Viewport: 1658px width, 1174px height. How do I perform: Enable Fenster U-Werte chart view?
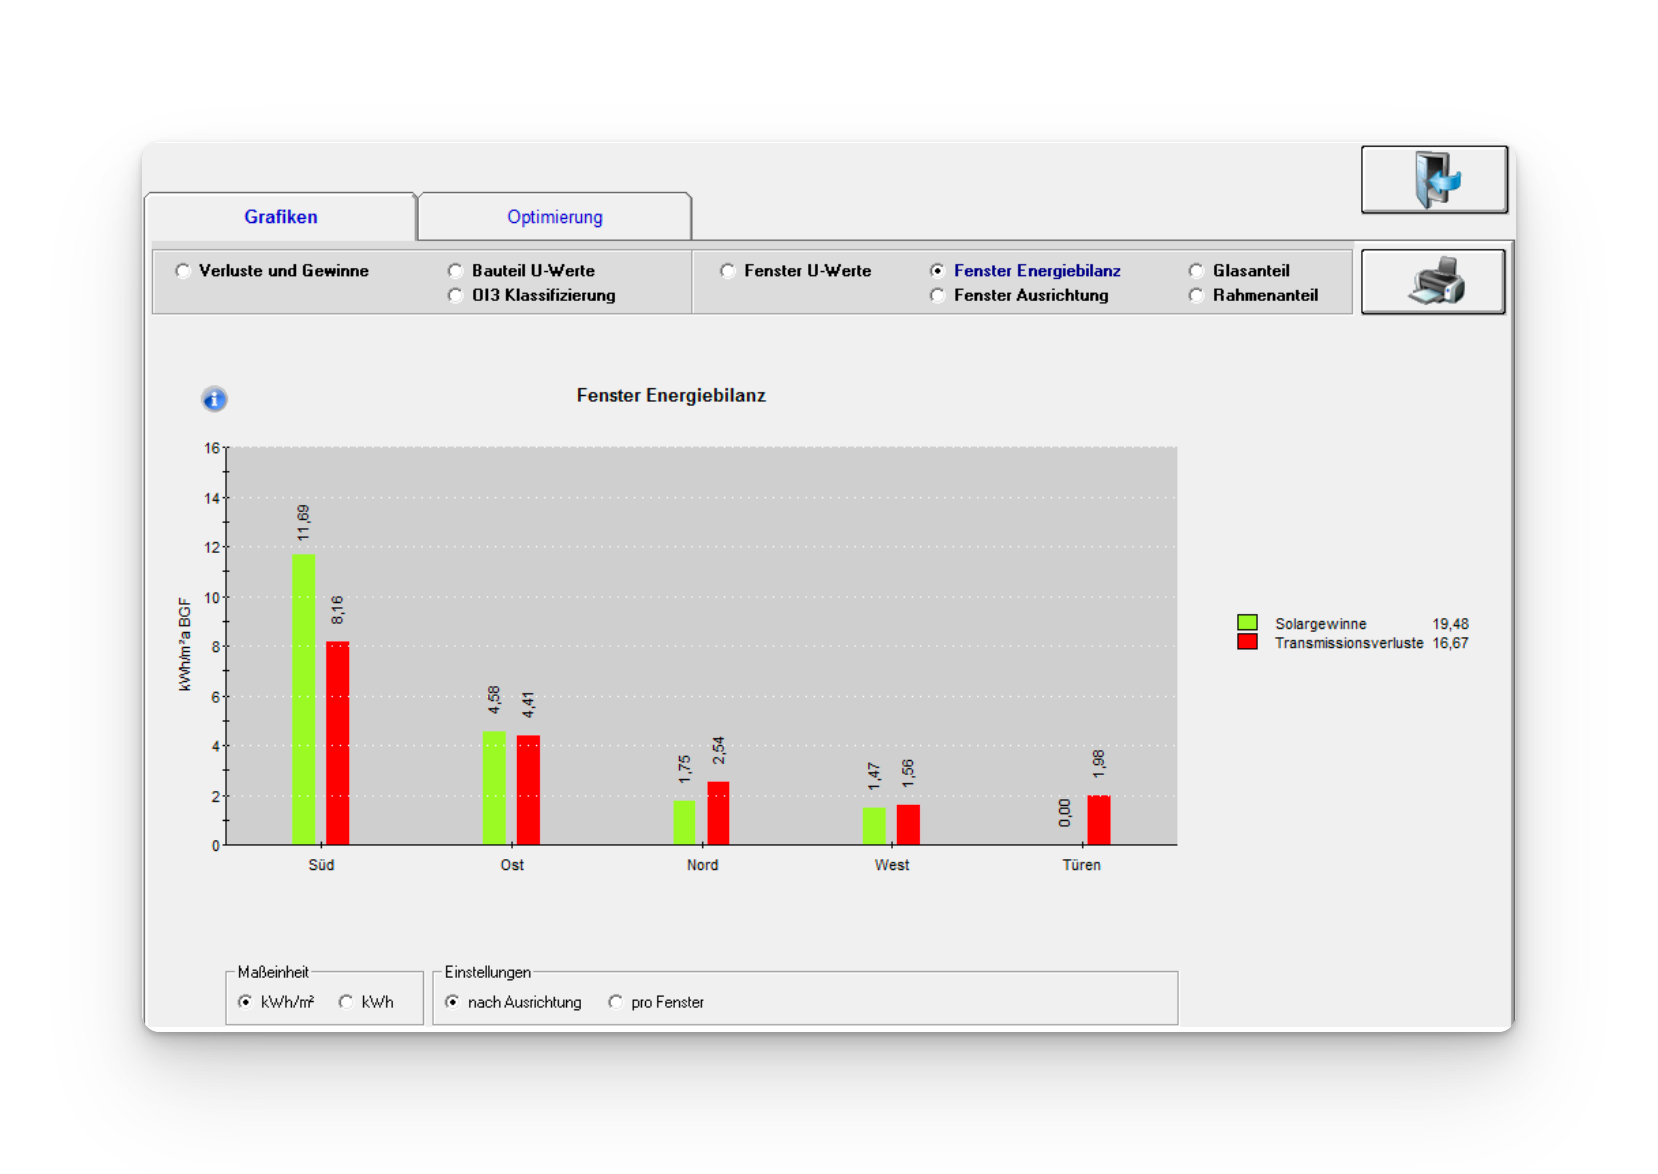coord(728,271)
